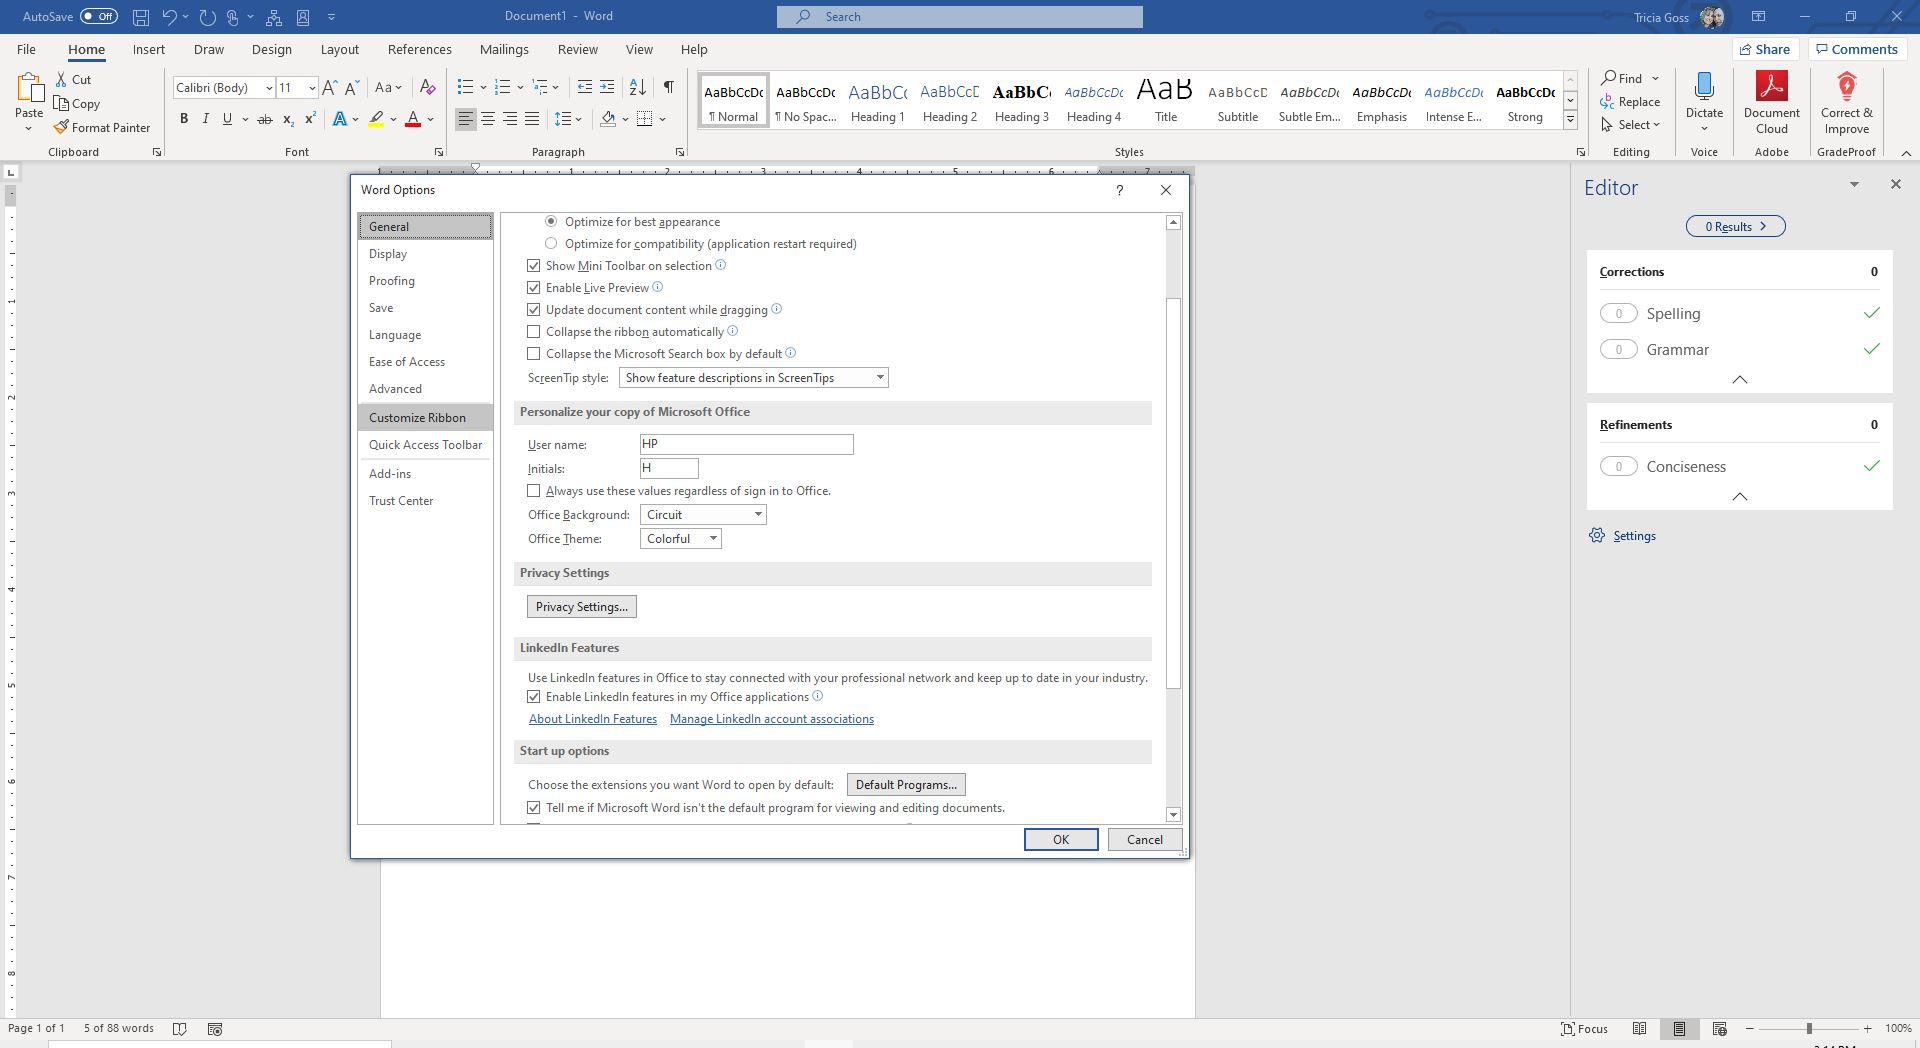Collapse the Refinements section in Editor
Screen dimensions: 1920x1048
click(1740, 497)
